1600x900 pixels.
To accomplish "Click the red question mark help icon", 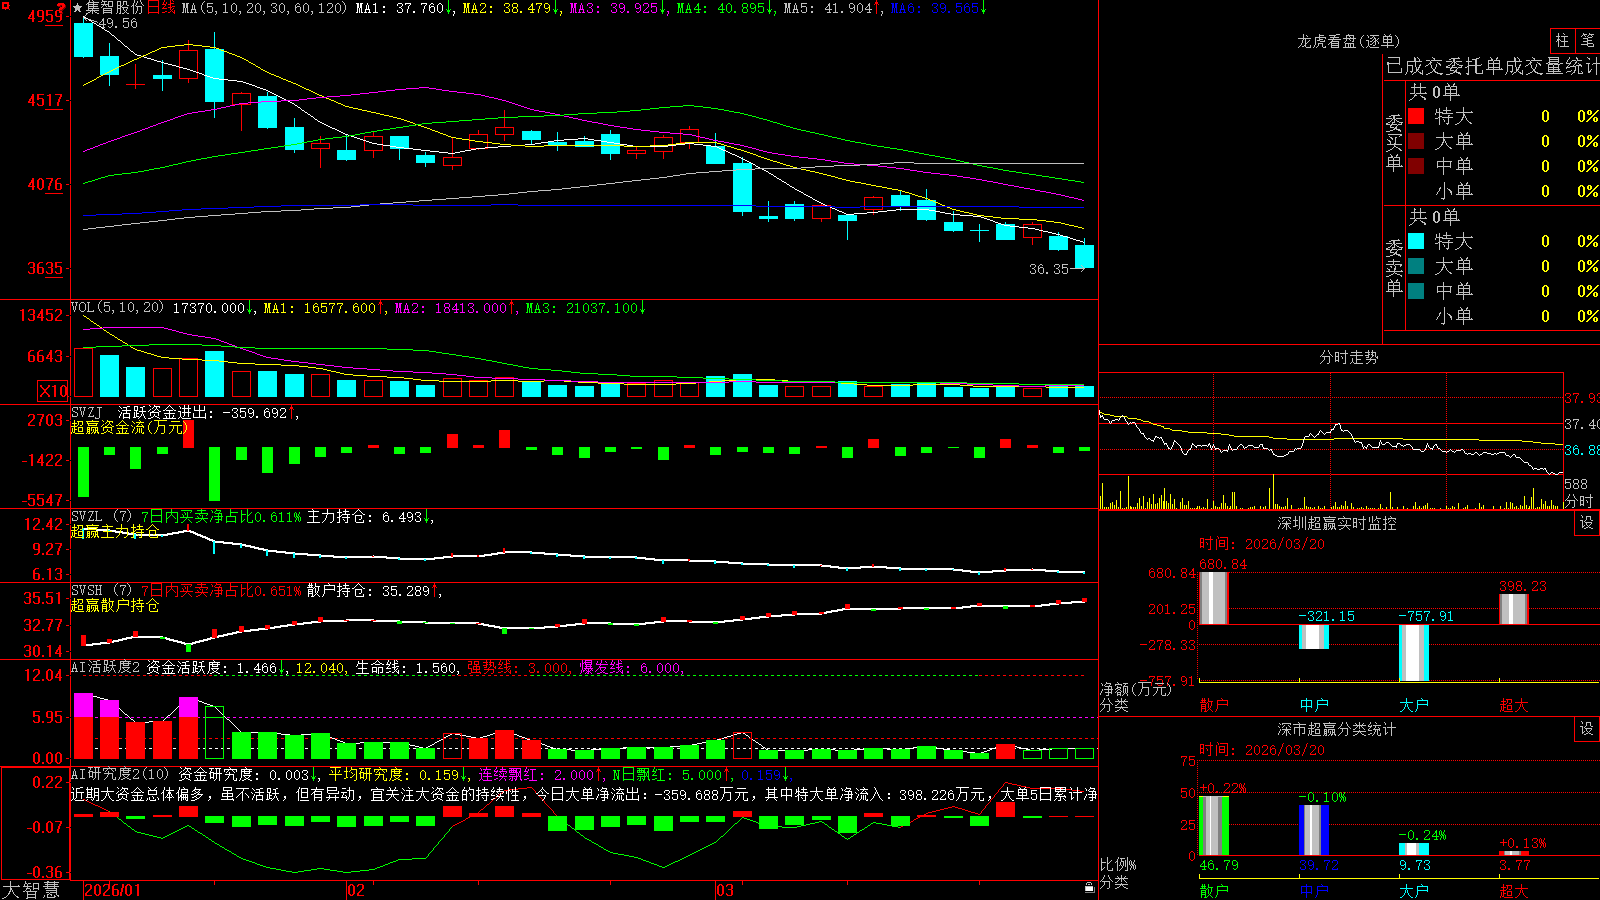I will tap(61, 8).
